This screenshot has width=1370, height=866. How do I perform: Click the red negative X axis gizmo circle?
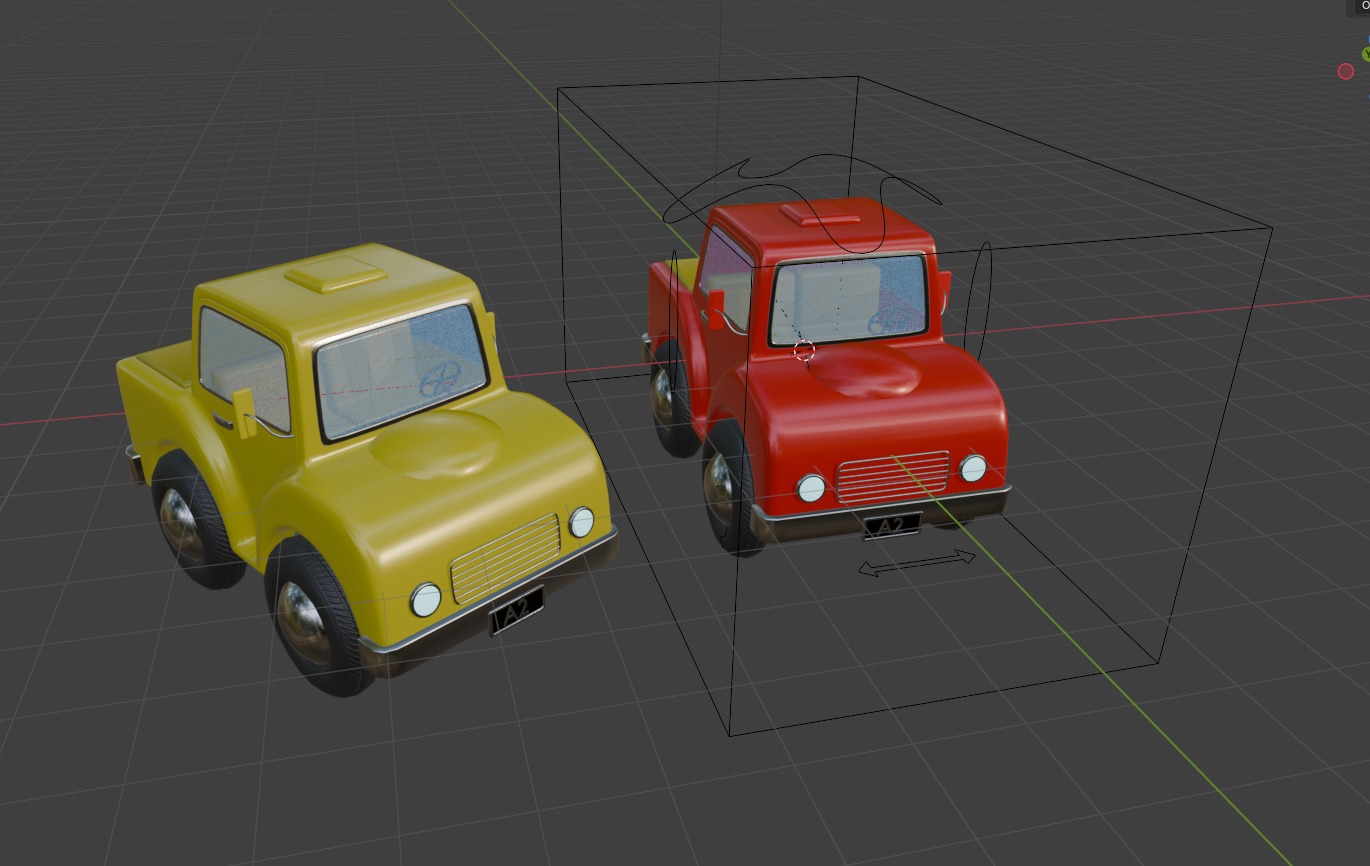pos(1346,71)
